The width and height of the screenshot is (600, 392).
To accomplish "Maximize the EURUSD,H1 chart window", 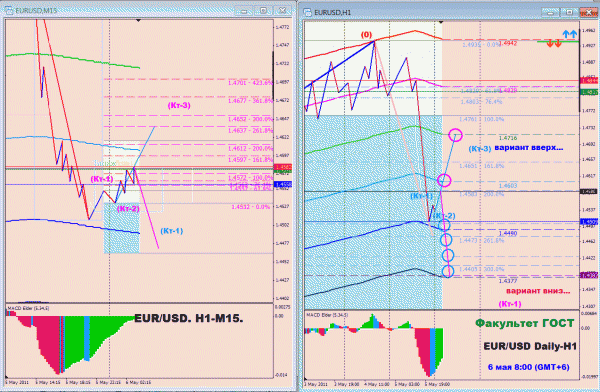I will pos(569,12).
